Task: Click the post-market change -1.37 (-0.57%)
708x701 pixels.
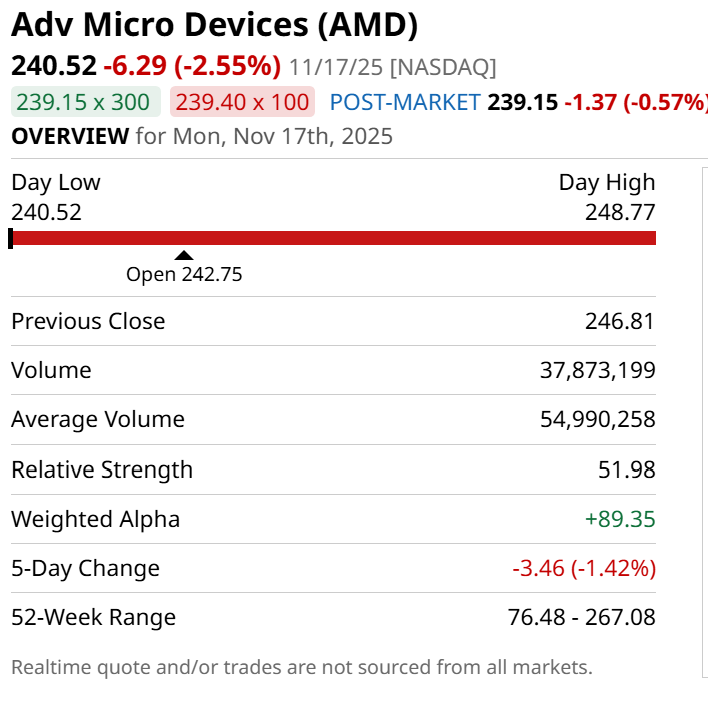Action: coord(636,102)
